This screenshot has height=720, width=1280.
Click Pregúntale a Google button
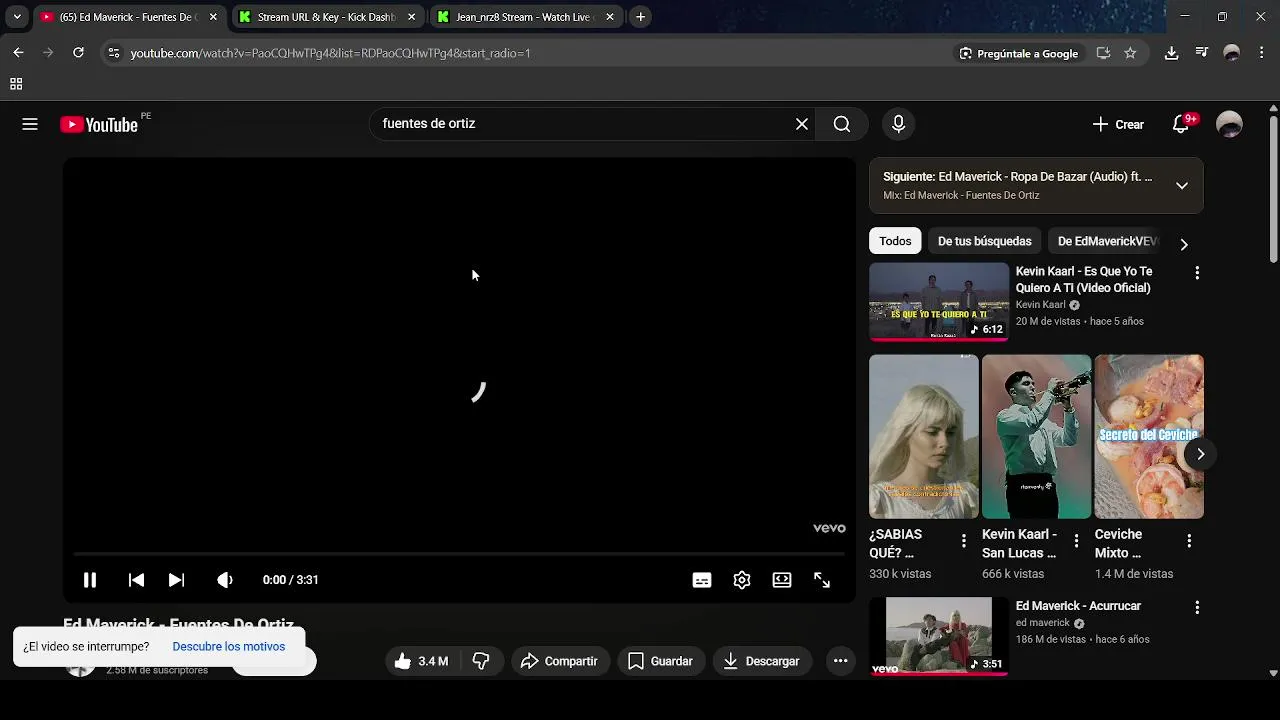pos(1018,53)
